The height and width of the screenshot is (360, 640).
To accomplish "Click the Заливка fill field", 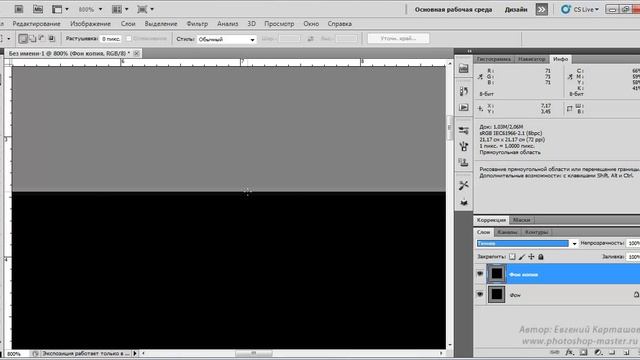I will [633, 257].
